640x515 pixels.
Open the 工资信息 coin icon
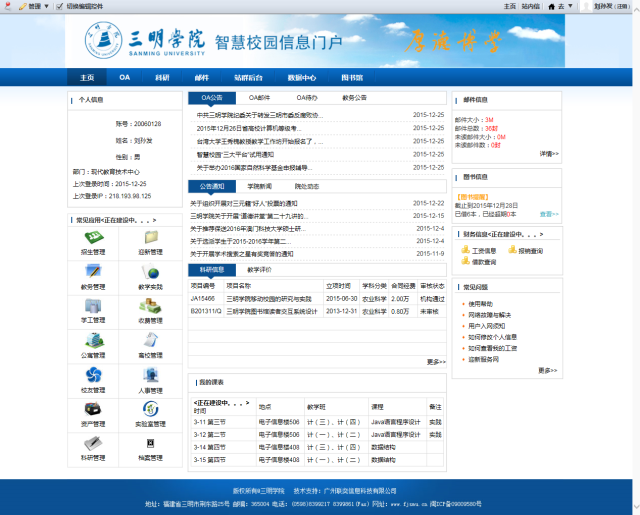(466, 250)
